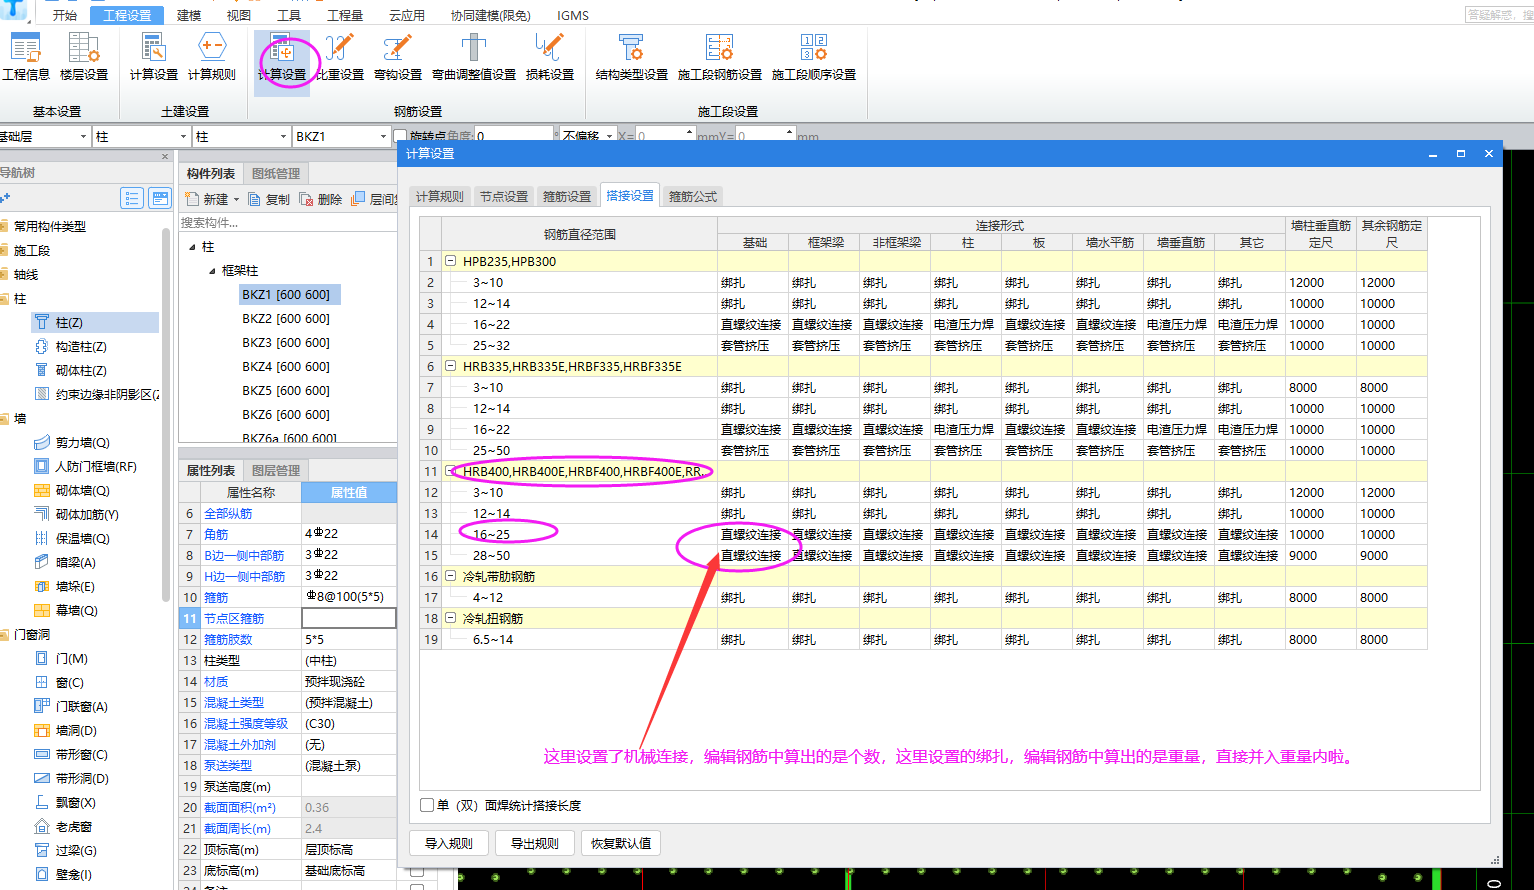Viewport: 1534px width, 890px height.
Task: Switch navigation tree to list view icon
Action: click(x=132, y=198)
